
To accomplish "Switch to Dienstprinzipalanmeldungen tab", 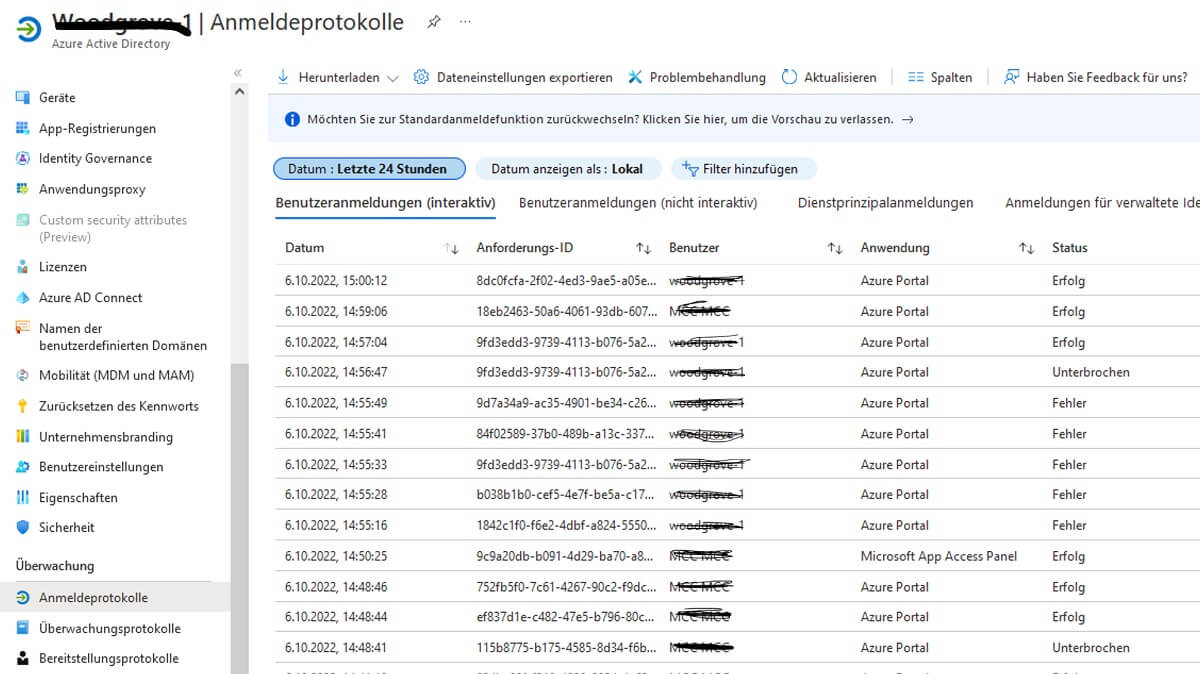I will pyautogui.click(x=885, y=203).
